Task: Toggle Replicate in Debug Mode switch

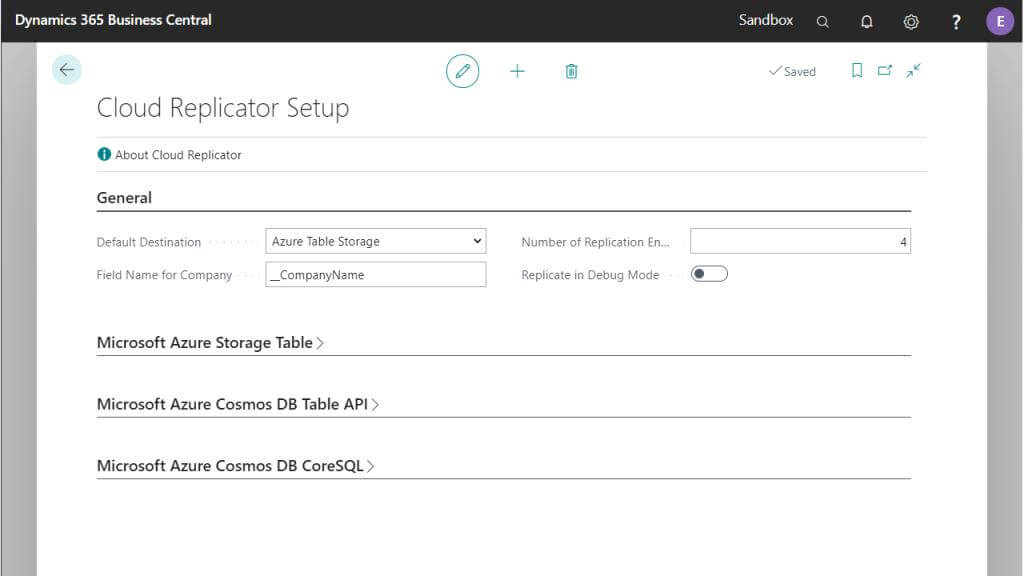Action: [x=709, y=274]
